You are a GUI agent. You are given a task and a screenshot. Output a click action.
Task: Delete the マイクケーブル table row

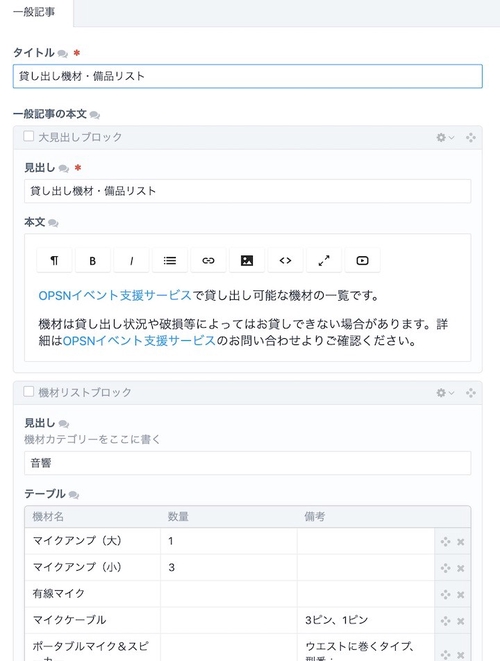point(461,621)
